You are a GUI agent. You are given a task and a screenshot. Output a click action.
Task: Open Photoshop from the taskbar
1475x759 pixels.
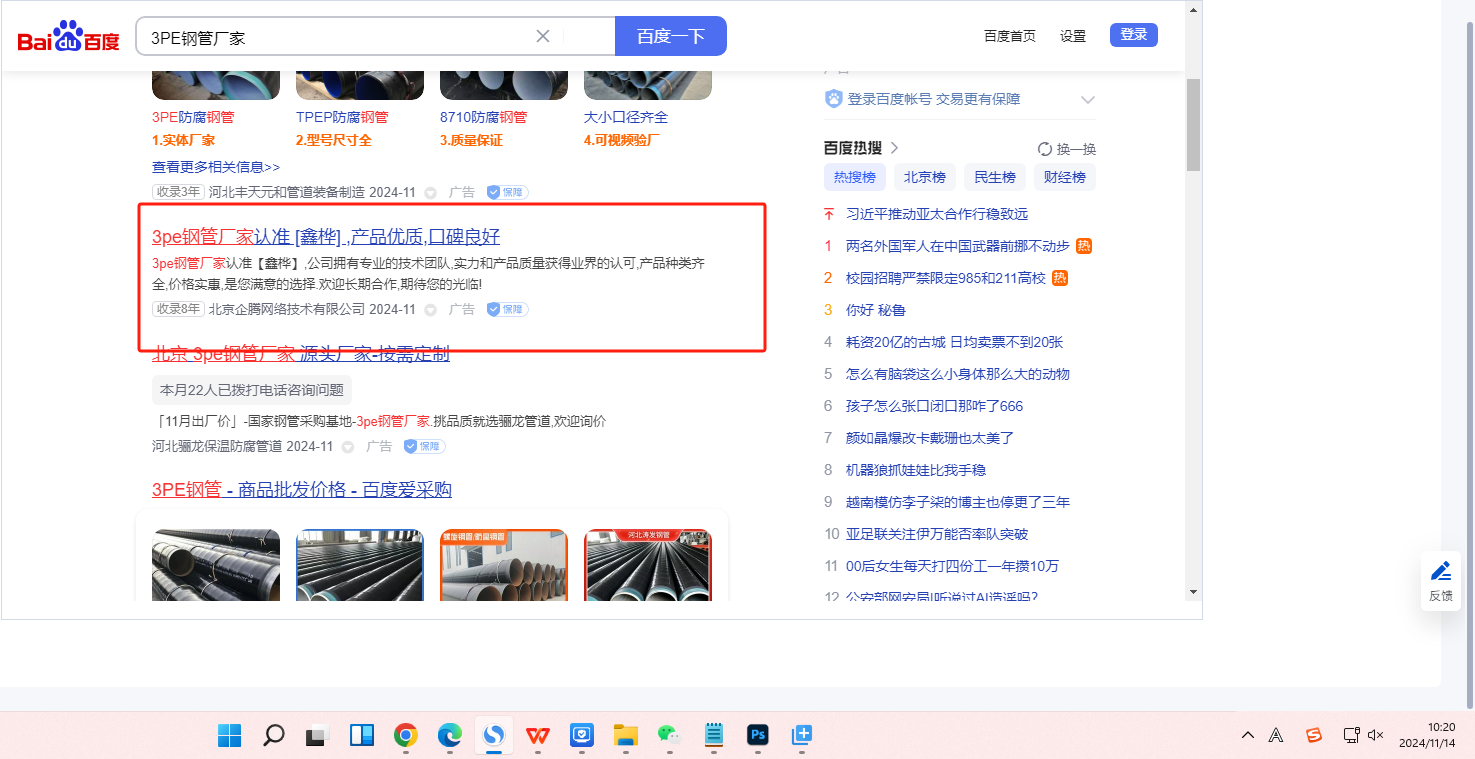757,736
